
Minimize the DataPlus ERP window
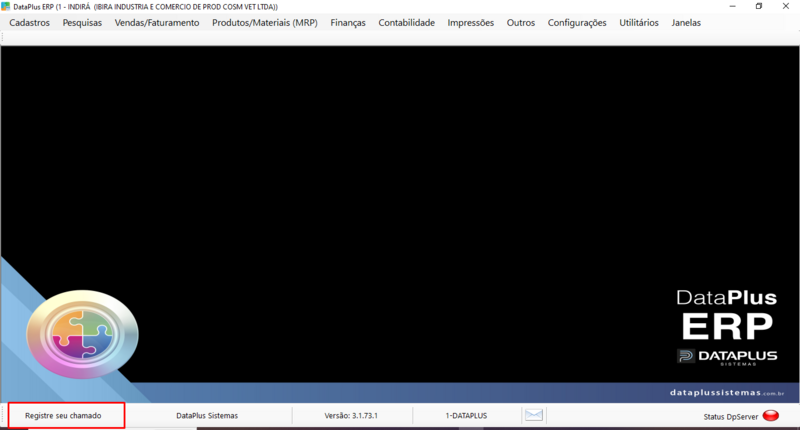point(733,7)
